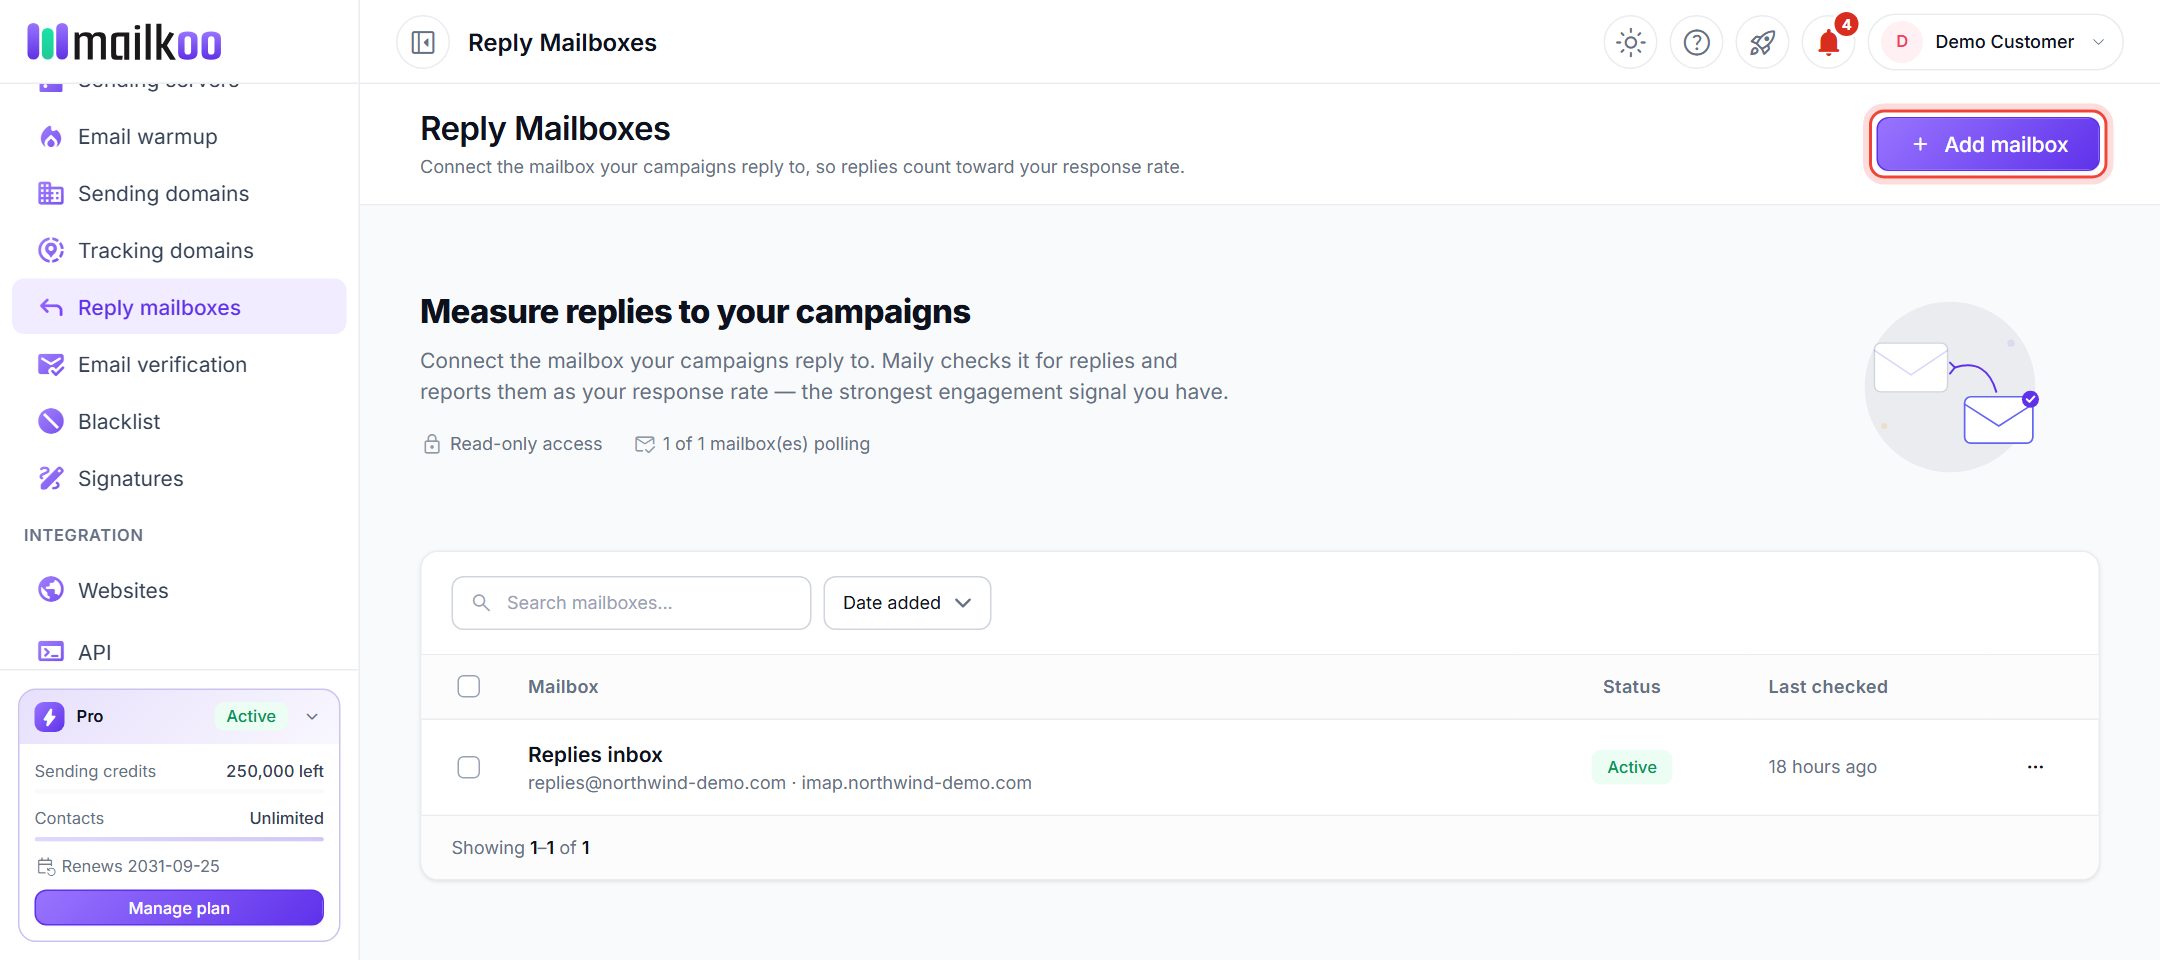Click the Websites globe icon
This screenshot has height=960, width=2160.
tap(51, 591)
